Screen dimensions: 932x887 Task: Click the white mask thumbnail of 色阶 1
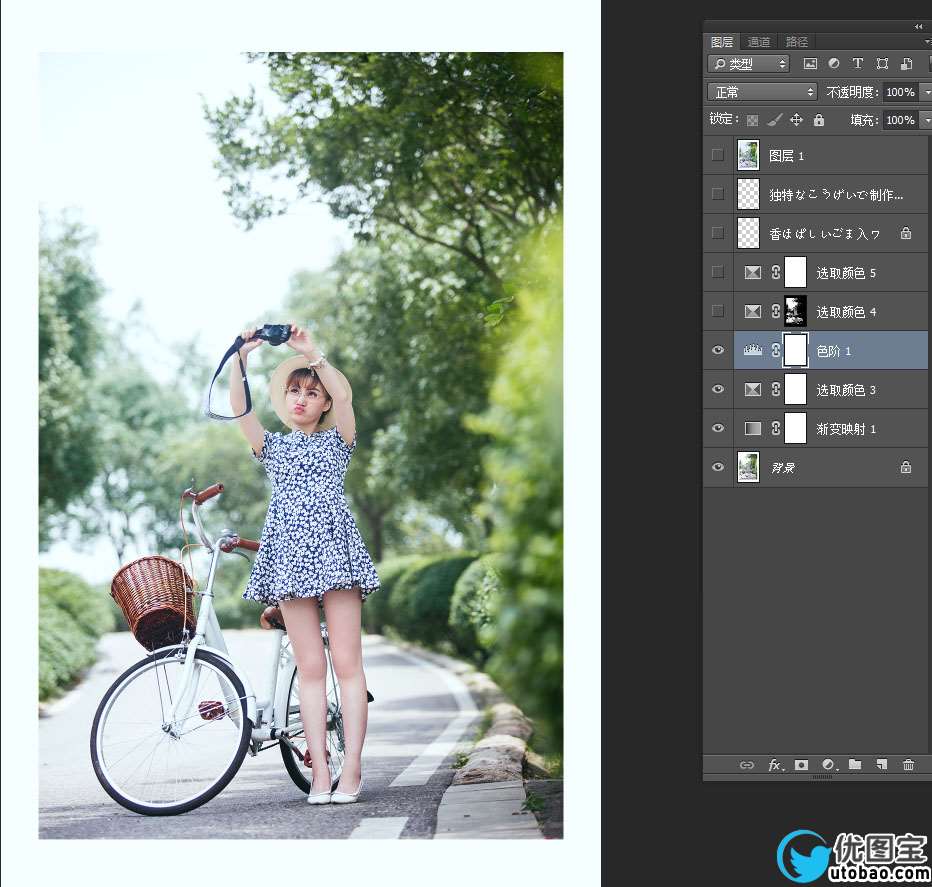[795, 351]
